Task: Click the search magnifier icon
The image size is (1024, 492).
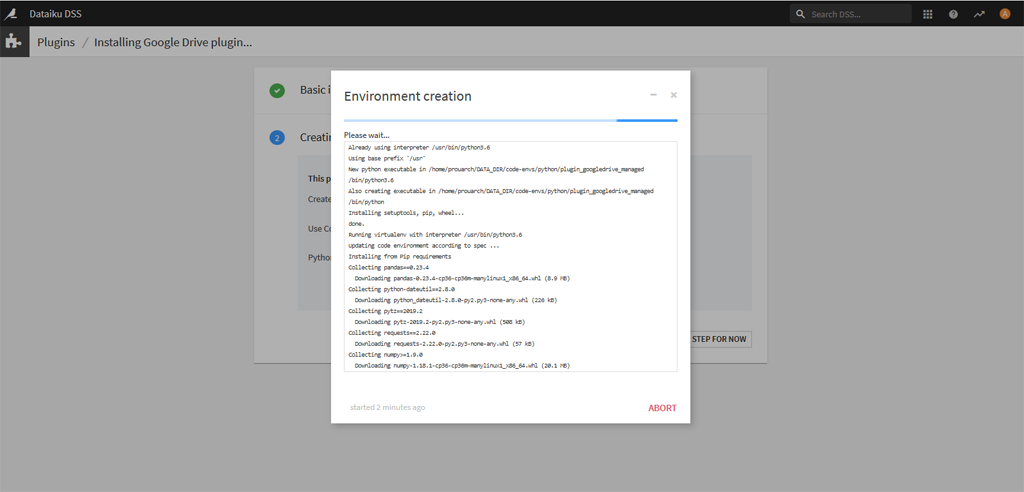Action: (800, 14)
